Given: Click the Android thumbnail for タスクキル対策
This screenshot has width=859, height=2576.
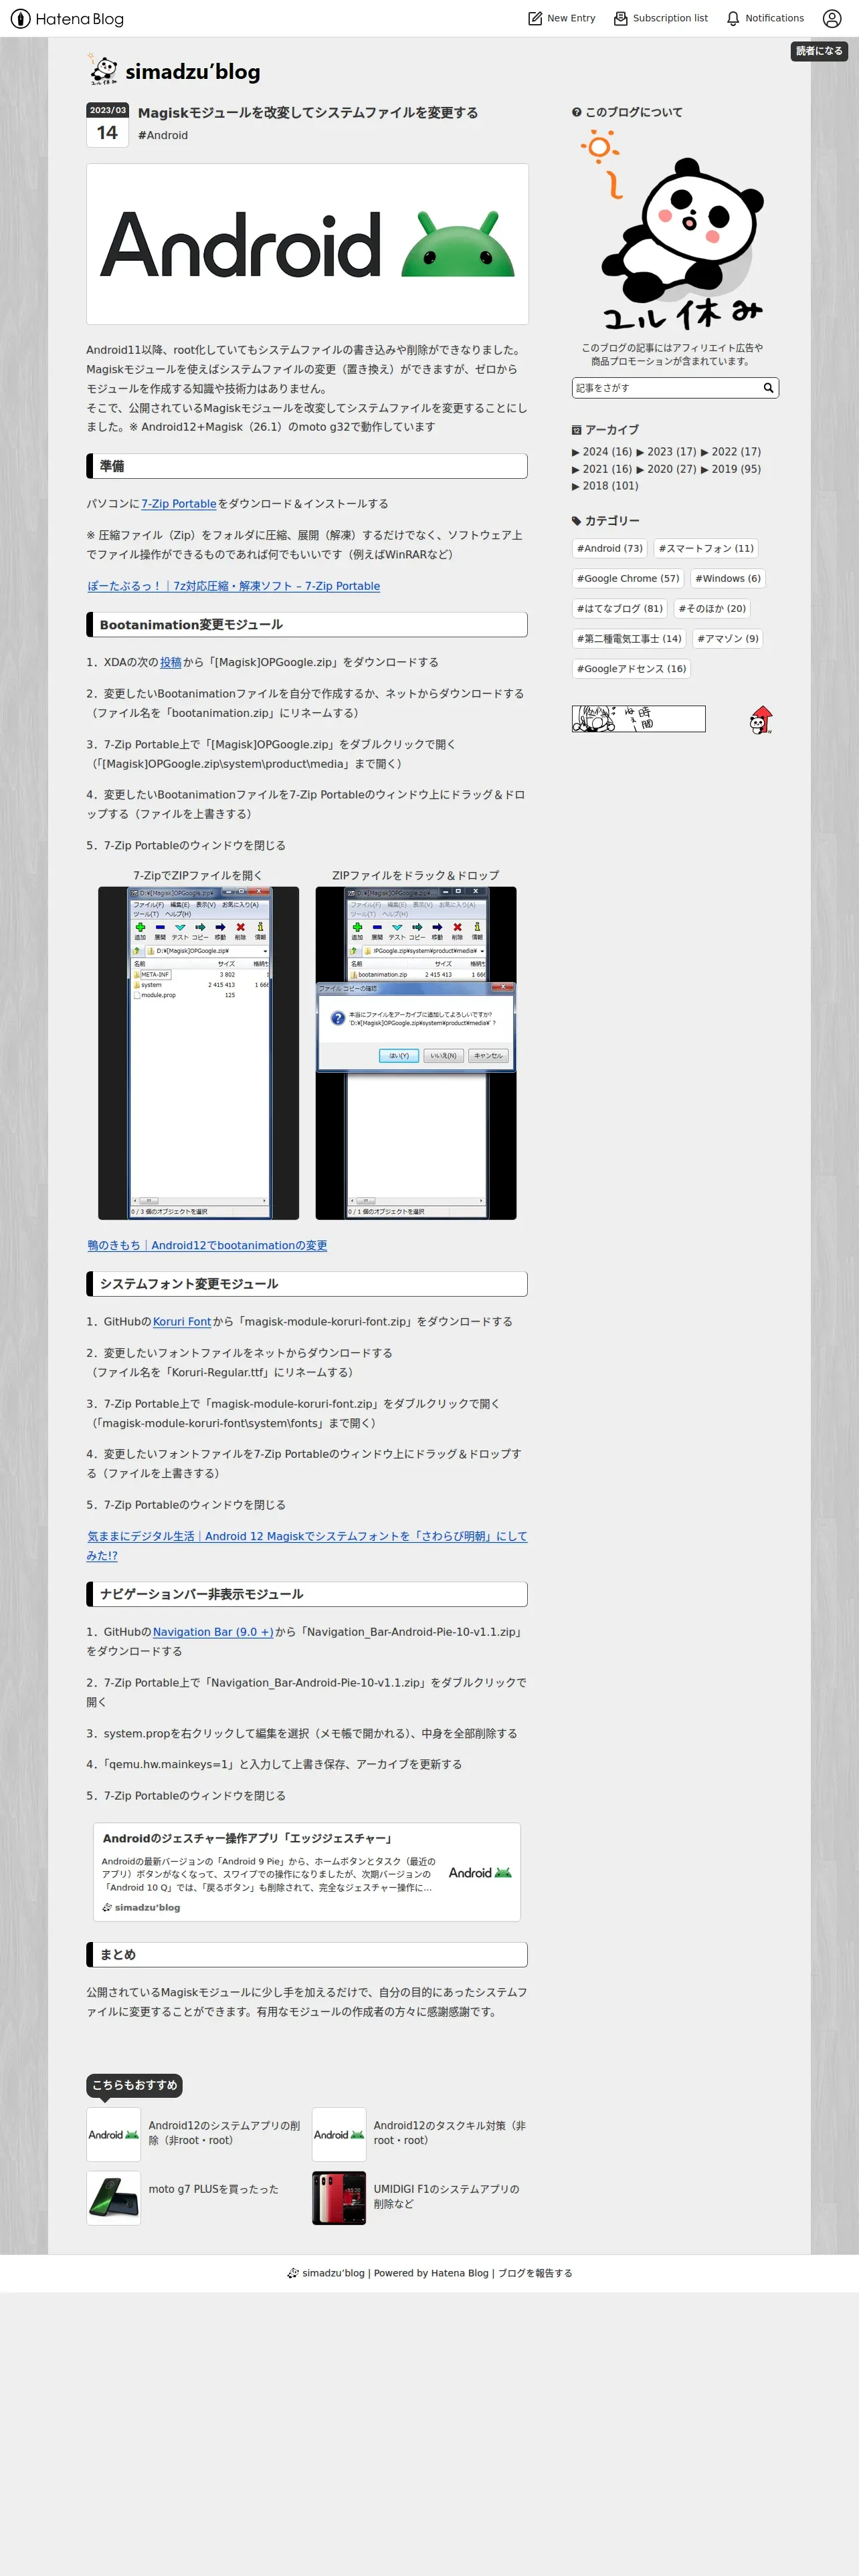Looking at the screenshot, I should (339, 2135).
